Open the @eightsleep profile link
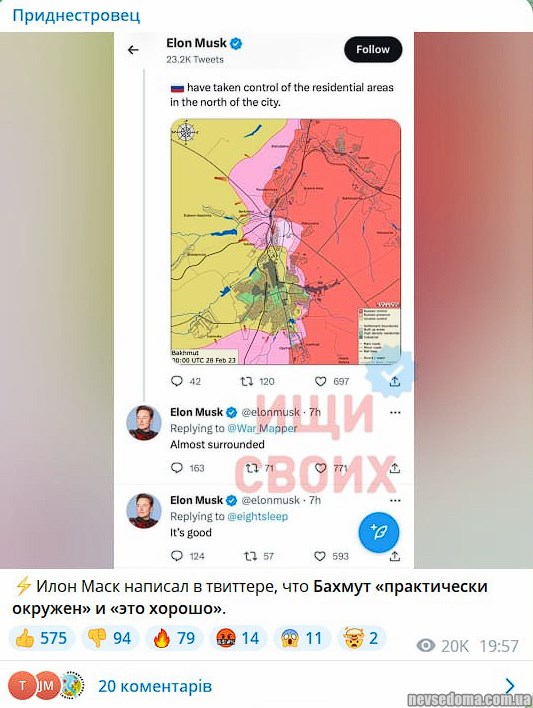Screen dimensions: 533x708 point(257,516)
